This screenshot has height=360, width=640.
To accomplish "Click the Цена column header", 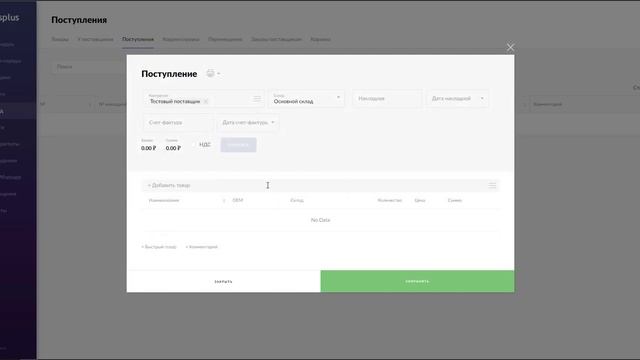I will pos(420,200).
